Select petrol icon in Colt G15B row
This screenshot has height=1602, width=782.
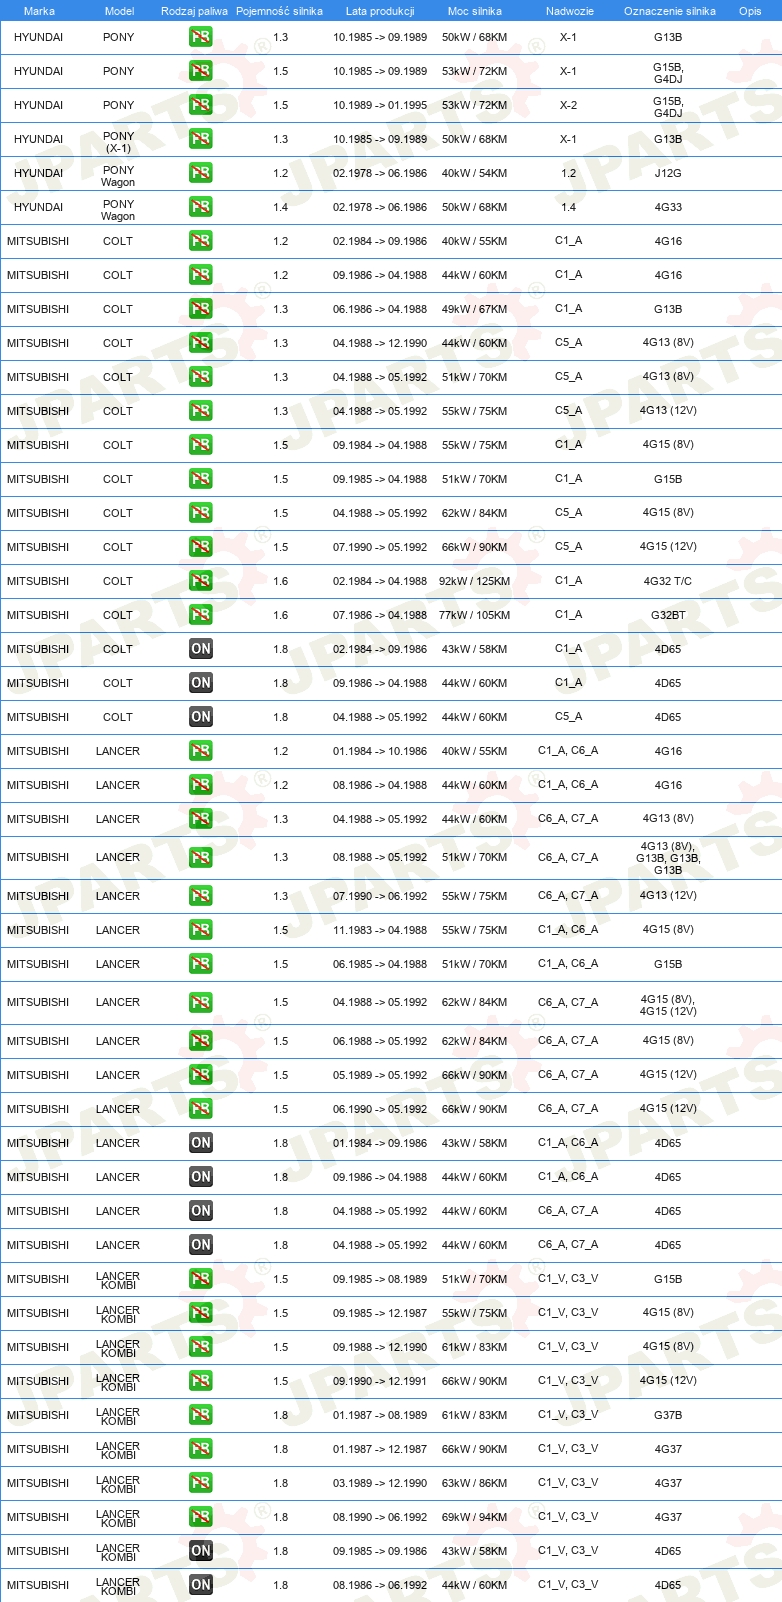201,479
